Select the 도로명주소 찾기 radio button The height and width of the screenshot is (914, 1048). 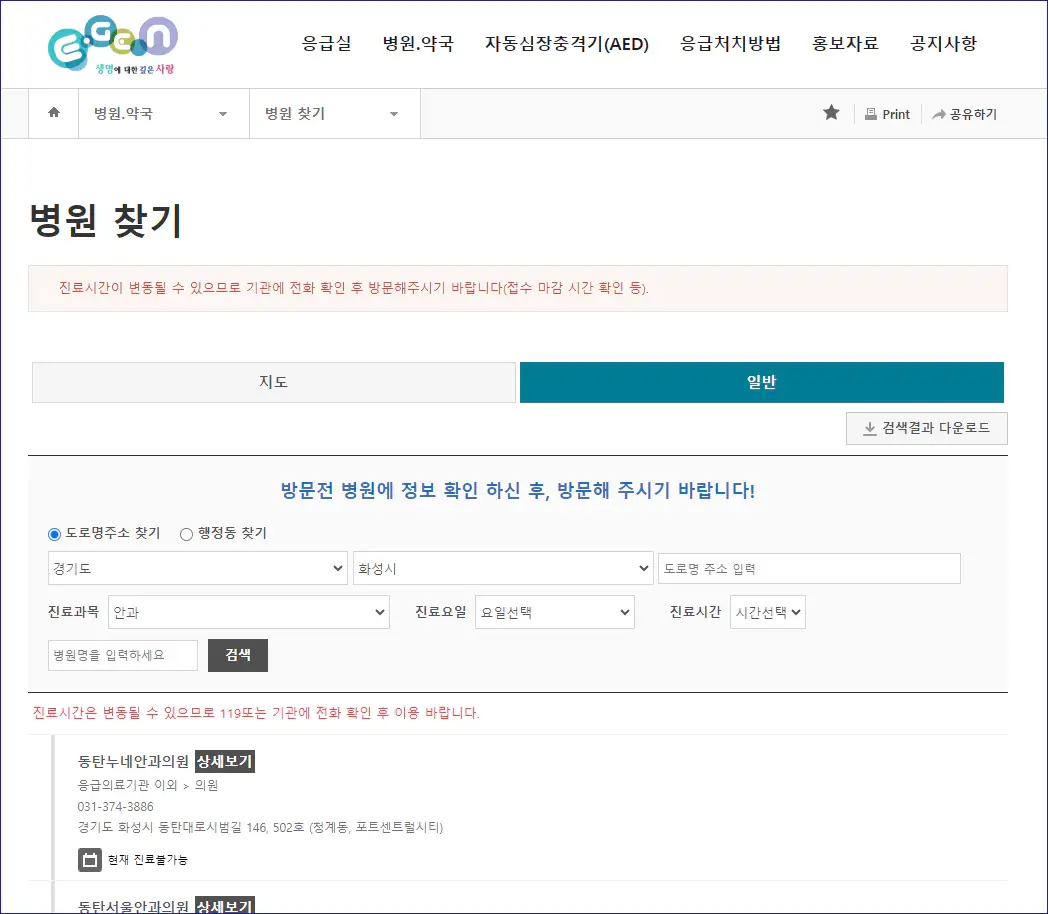coord(54,533)
